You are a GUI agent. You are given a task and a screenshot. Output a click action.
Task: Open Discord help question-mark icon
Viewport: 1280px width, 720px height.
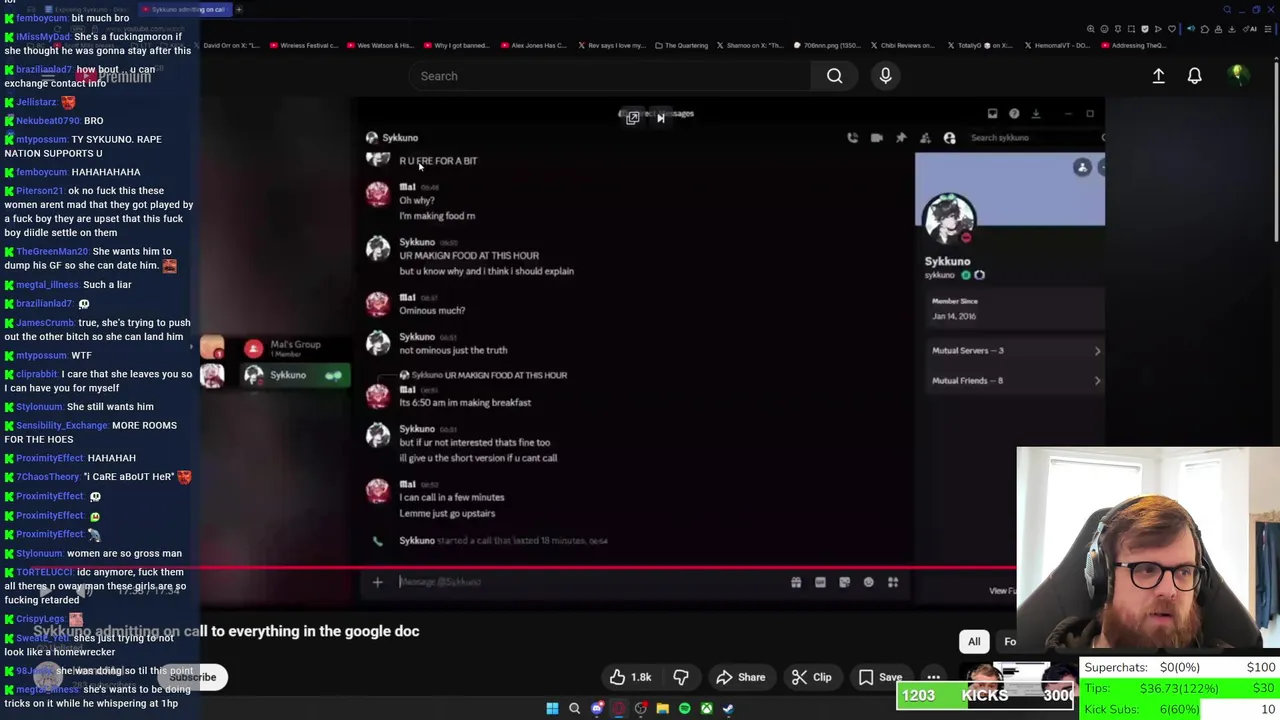coord(1014,114)
